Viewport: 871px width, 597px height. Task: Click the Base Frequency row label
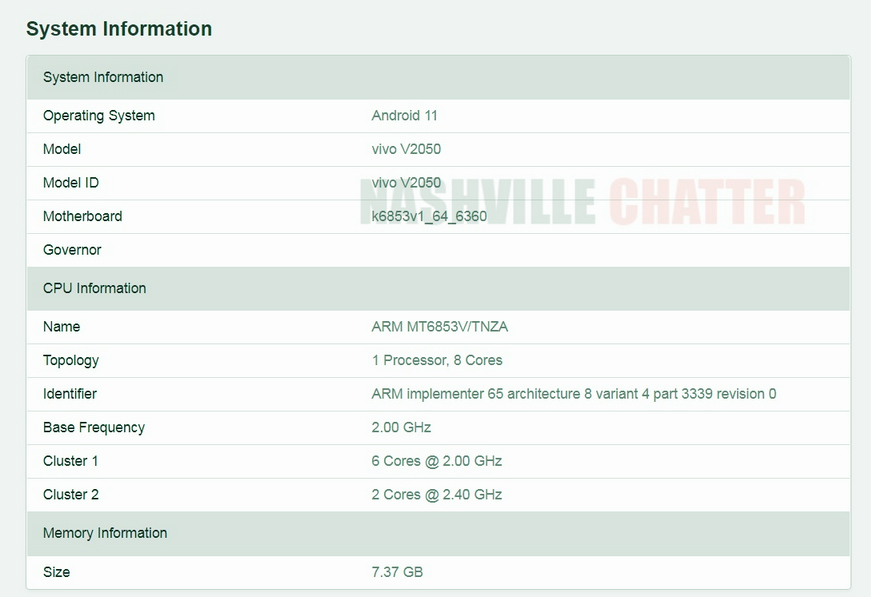click(x=94, y=427)
